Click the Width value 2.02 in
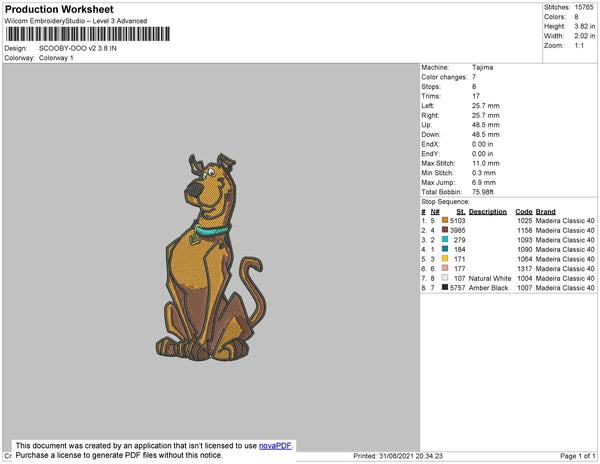 (x=585, y=36)
